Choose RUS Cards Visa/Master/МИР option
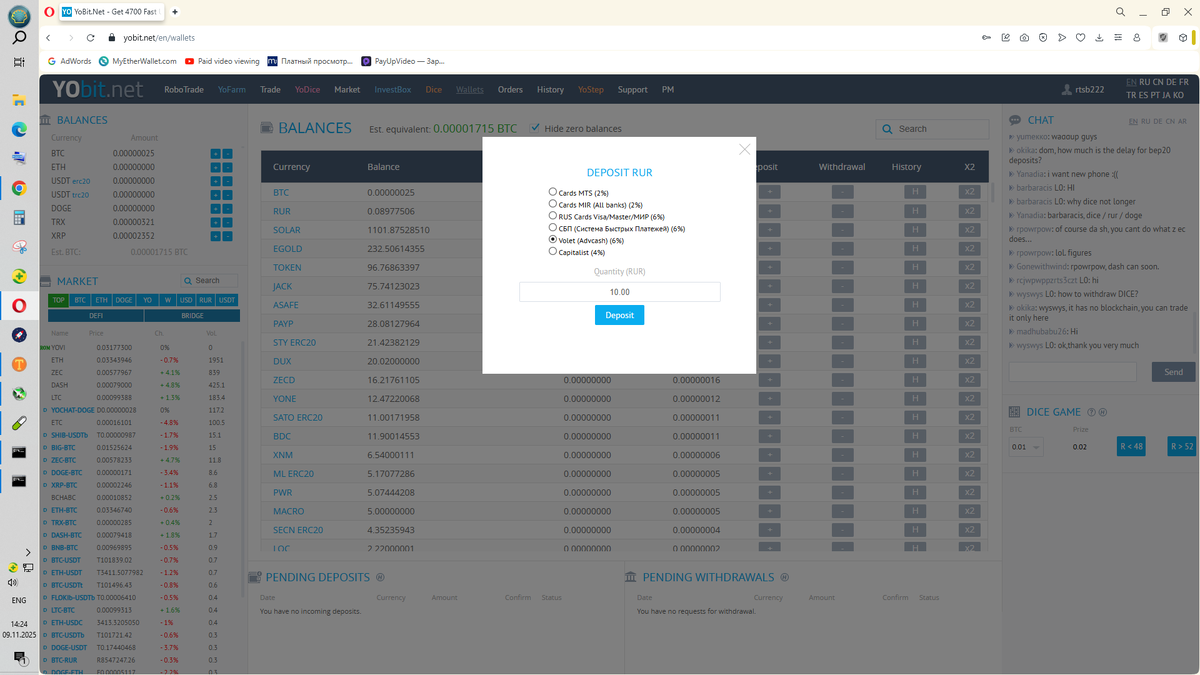This screenshot has width=1200, height=675. coord(553,216)
